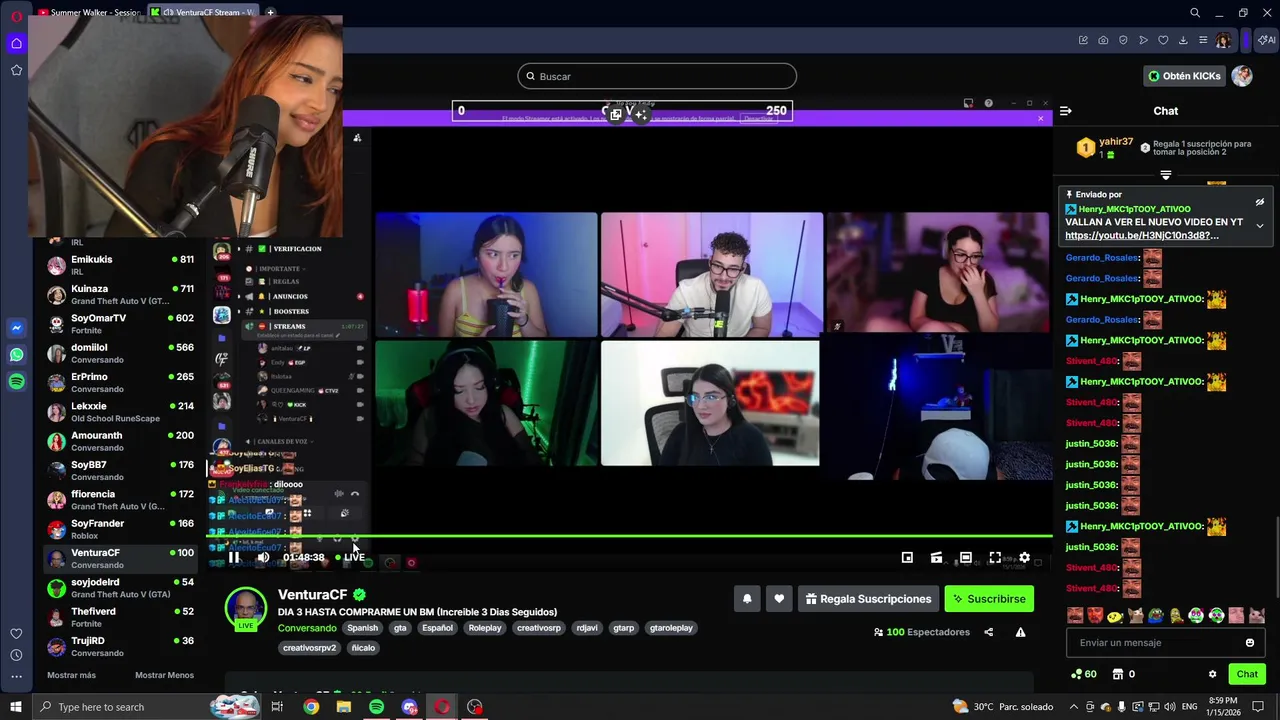This screenshot has width=1280, height=720.
Task: Open Opera sidebar Spotify icon
Action: tap(16, 382)
